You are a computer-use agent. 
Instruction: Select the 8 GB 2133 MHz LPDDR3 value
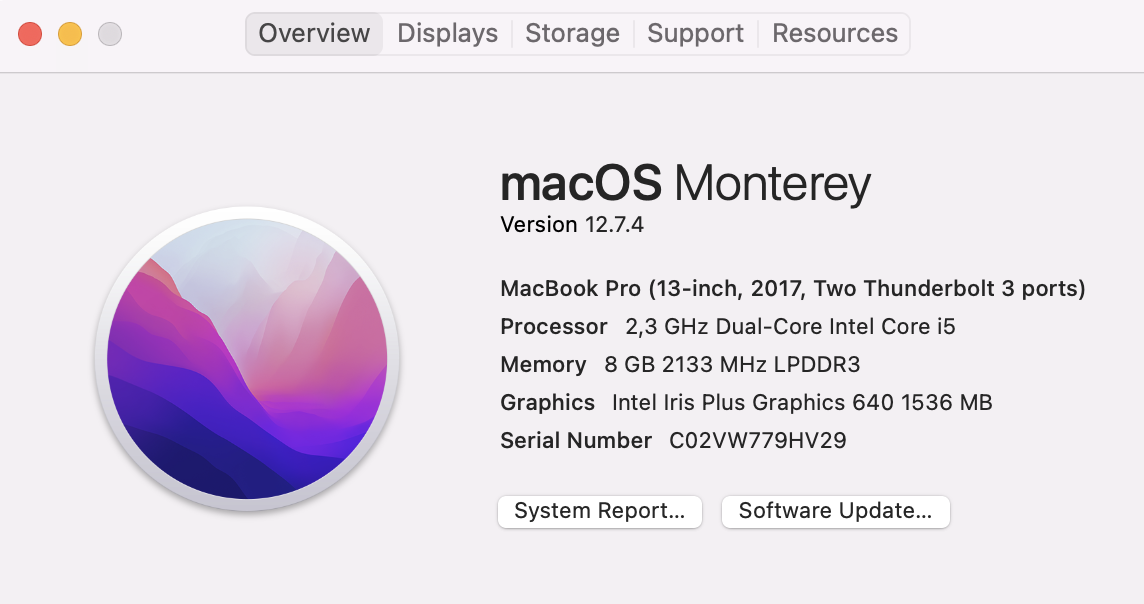tap(733, 365)
